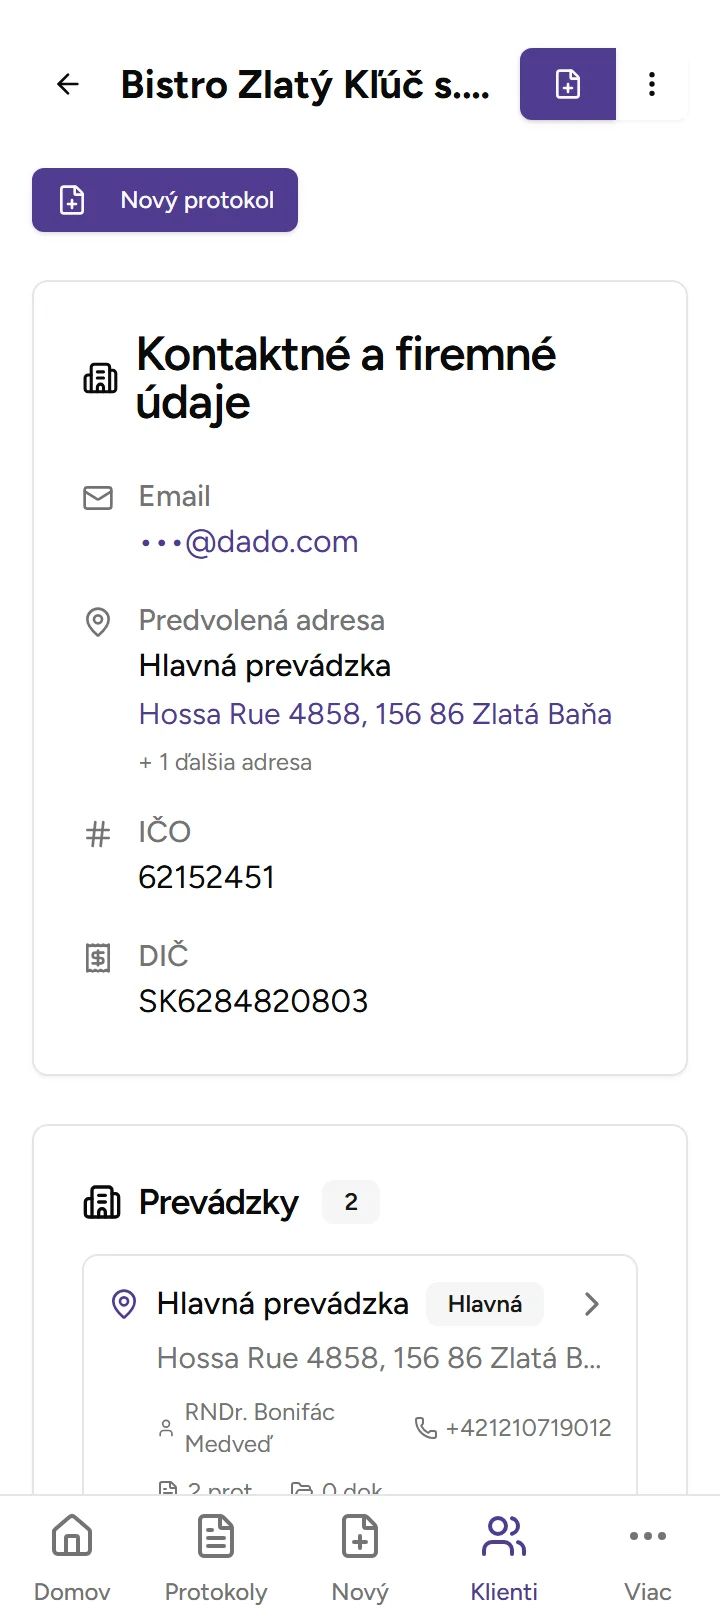Click the envelope icon beside Email
720x1624 pixels.
click(98, 497)
